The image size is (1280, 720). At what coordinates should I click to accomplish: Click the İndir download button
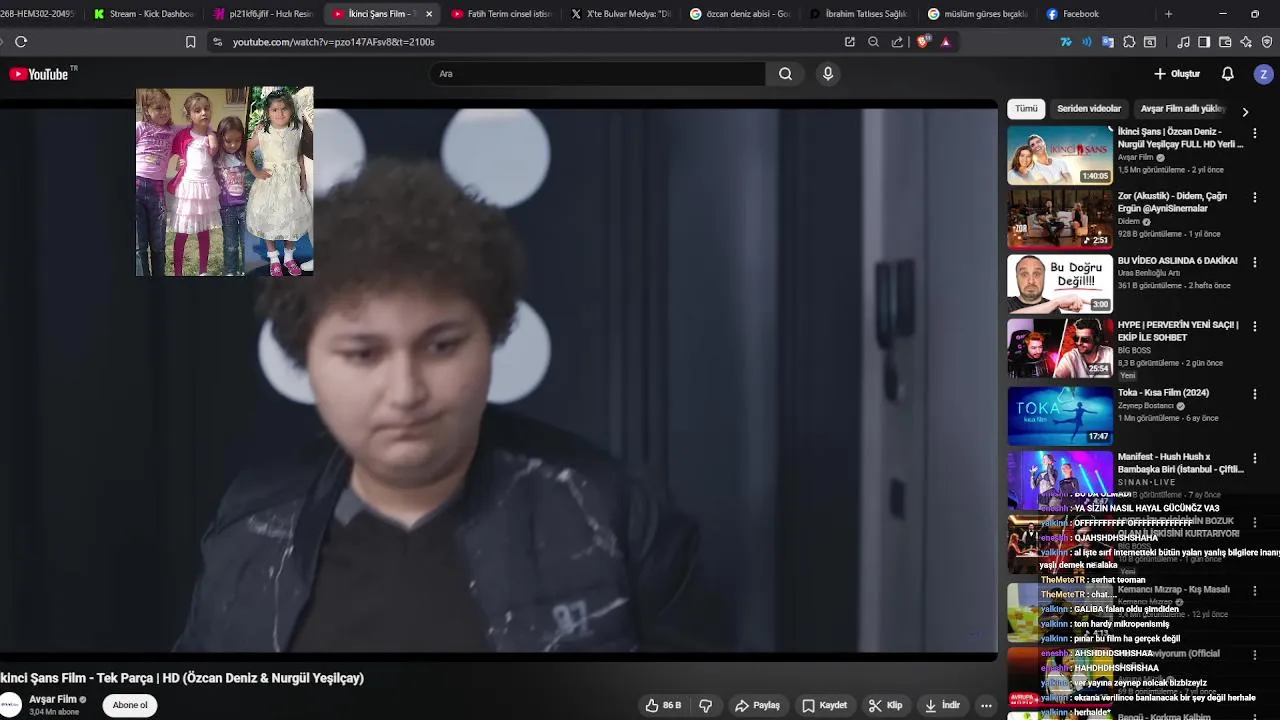(x=943, y=705)
